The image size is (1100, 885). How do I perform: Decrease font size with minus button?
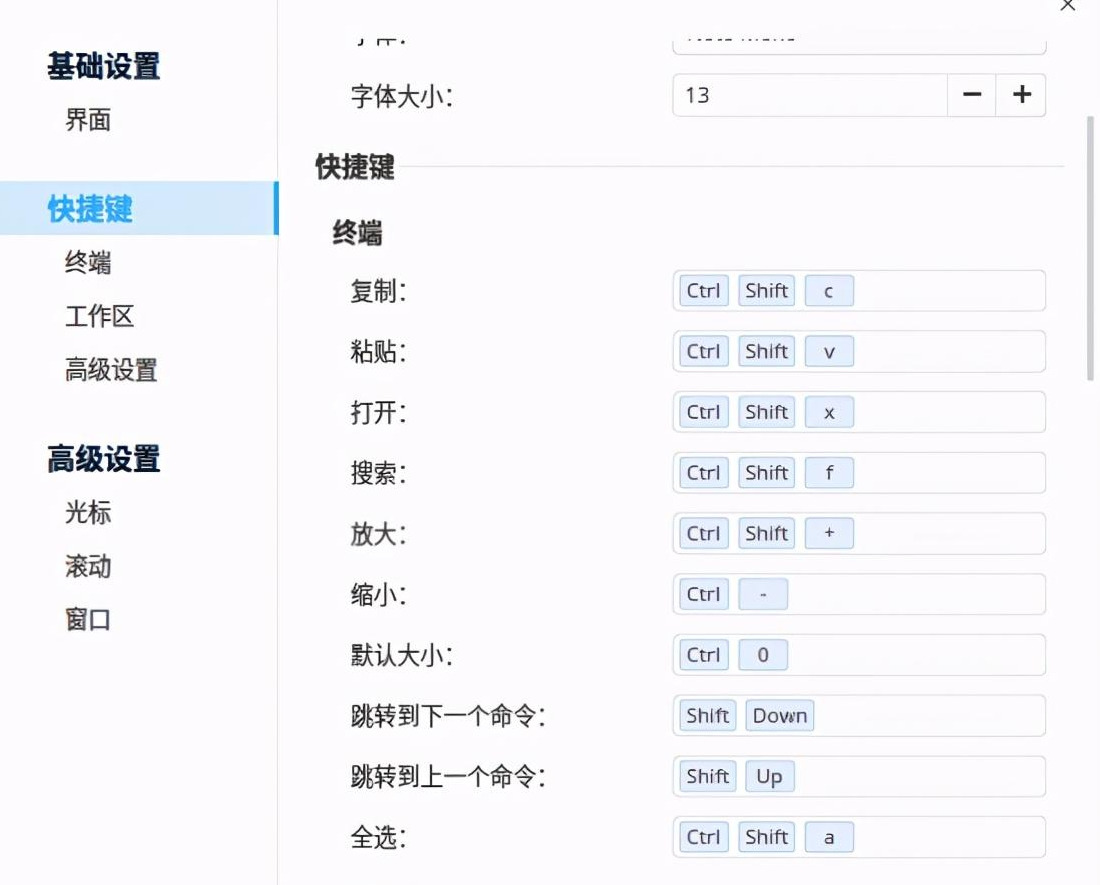(972, 95)
